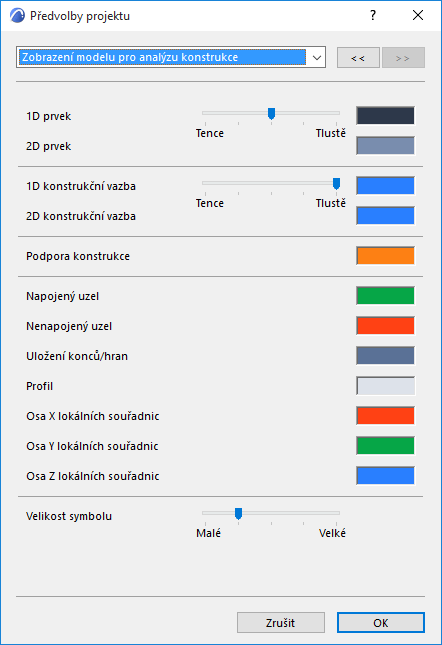This screenshot has width=442, height=645.
Task: Click the Podpora konstrukce label
Action: [78, 256]
